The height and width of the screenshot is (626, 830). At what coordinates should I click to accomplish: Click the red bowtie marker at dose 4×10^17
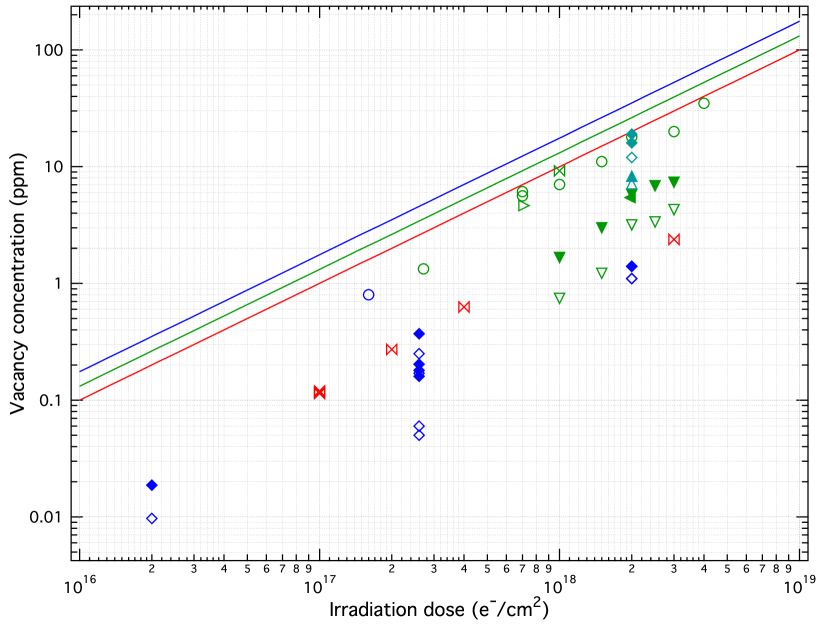click(x=464, y=307)
